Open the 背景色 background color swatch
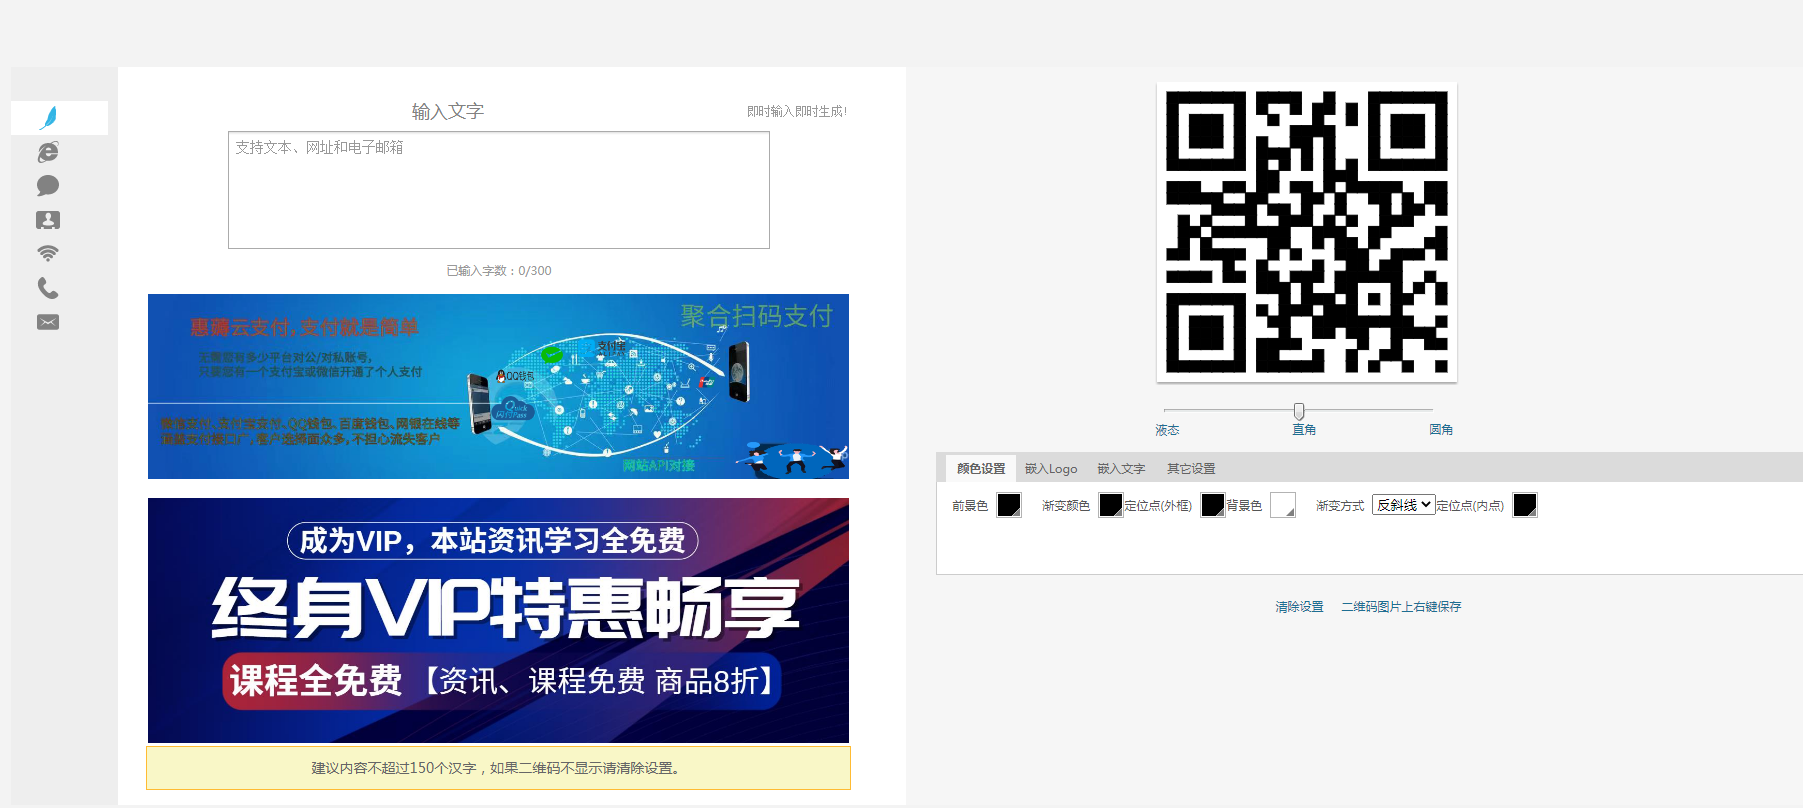Screen dimensions: 1803x808 1282,505
